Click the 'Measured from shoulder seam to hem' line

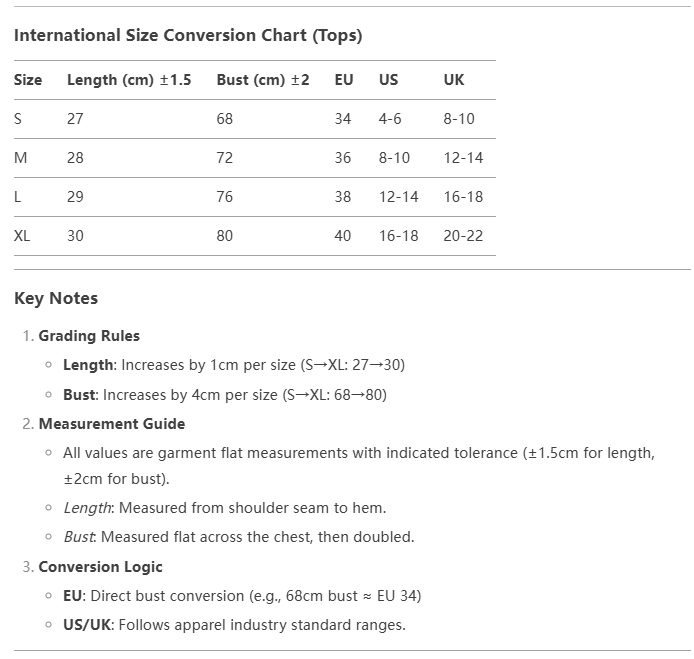point(224,508)
